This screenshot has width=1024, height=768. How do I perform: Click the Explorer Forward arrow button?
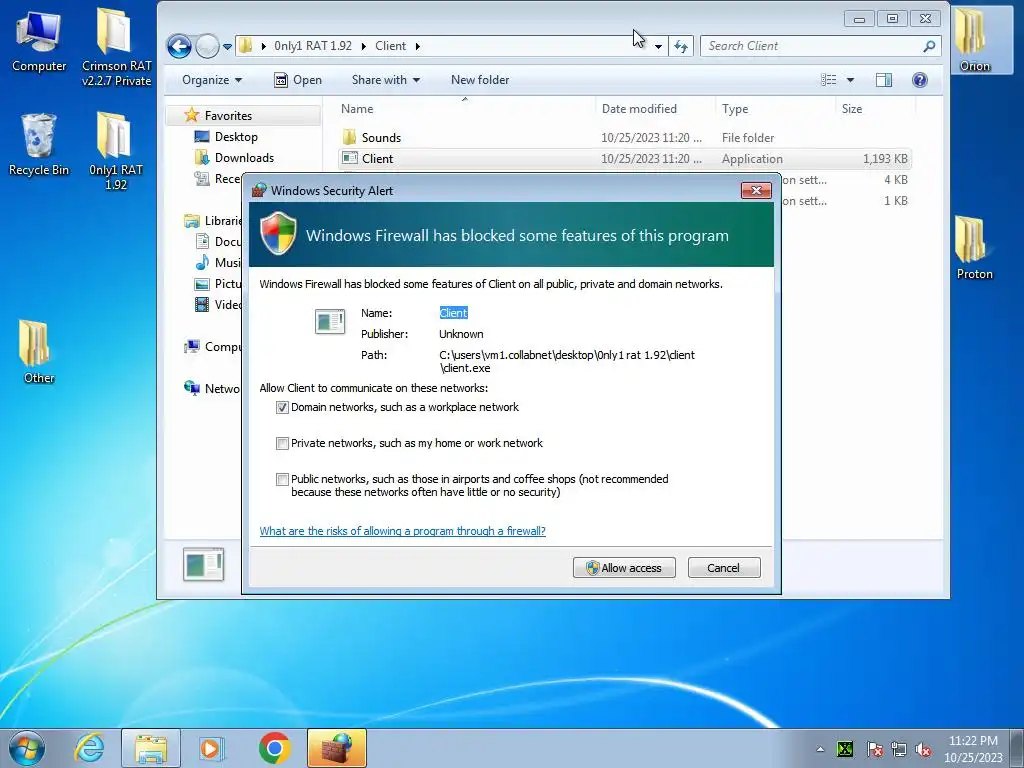207,46
